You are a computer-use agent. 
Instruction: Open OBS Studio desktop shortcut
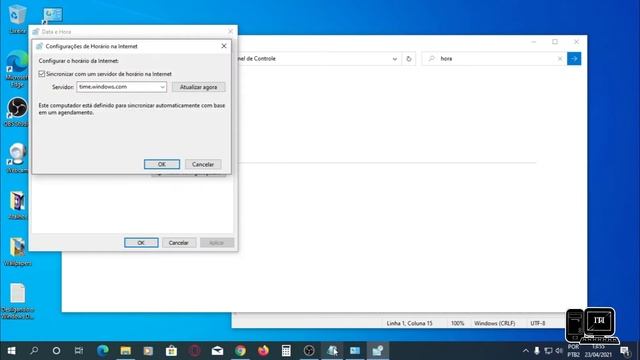coord(17,112)
